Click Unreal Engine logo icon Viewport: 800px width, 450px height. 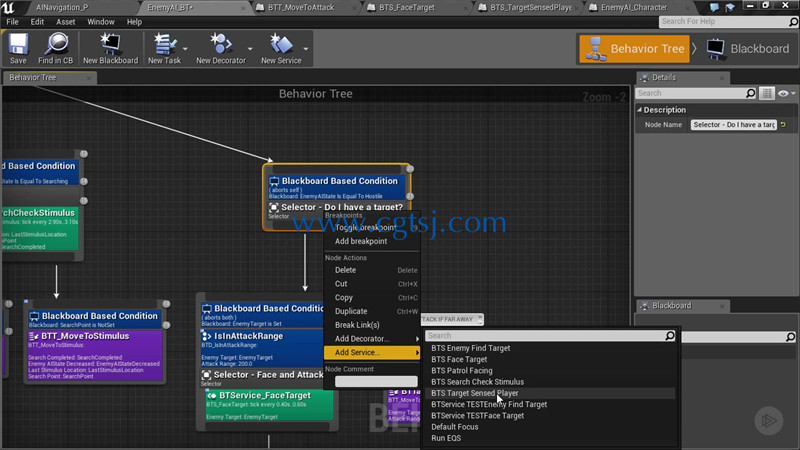pos(9,8)
